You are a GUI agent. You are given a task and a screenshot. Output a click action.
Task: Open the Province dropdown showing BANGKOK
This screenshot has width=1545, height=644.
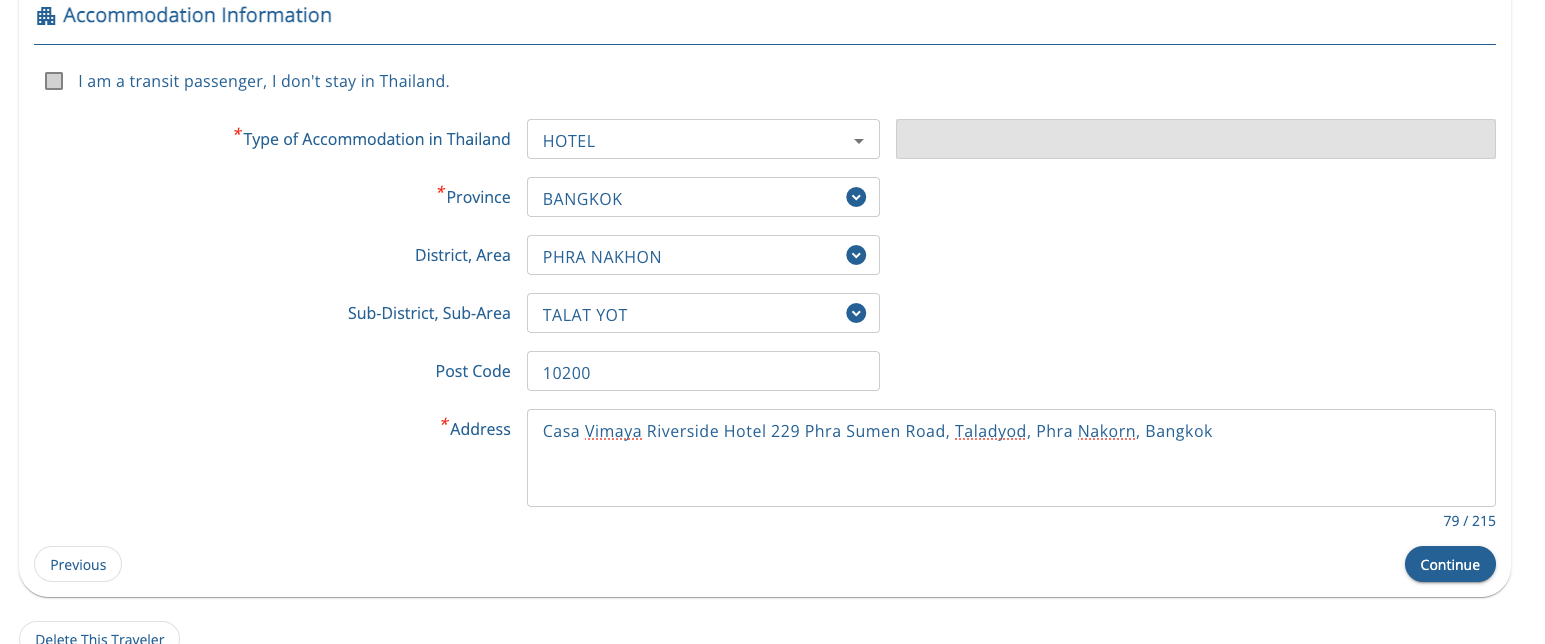coord(690,198)
